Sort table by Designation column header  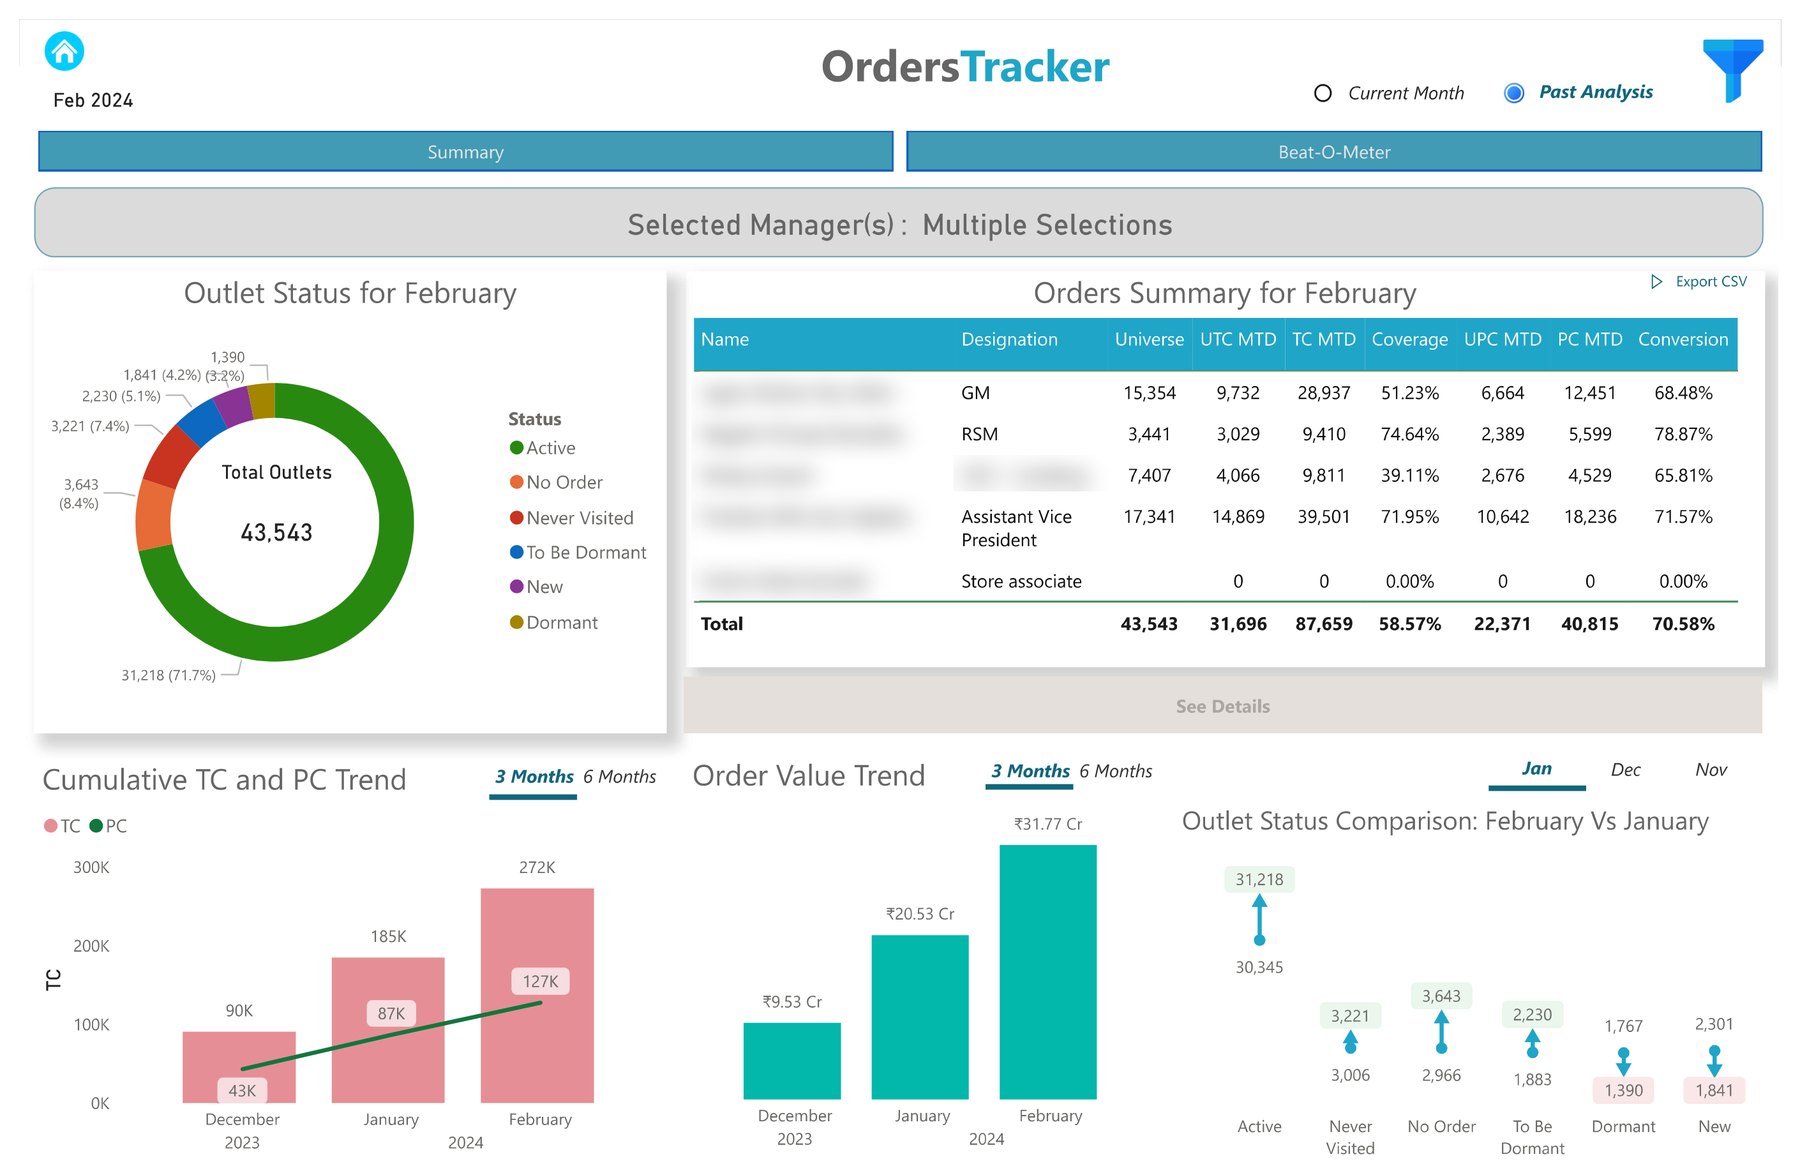coord(1009,340)
